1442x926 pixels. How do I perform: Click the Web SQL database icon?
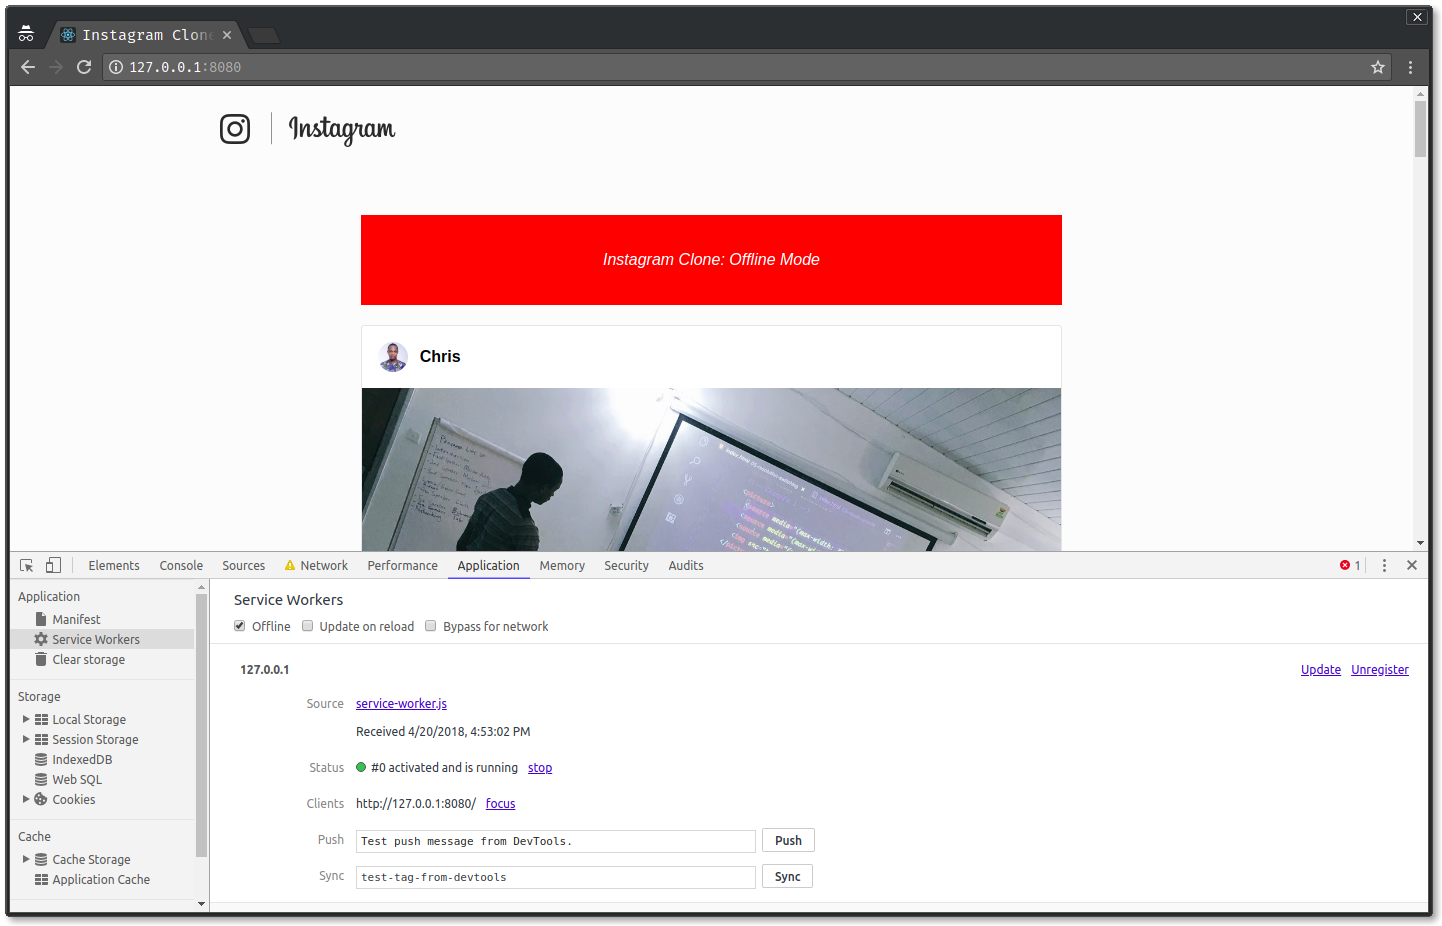click(x=41, y=779)
